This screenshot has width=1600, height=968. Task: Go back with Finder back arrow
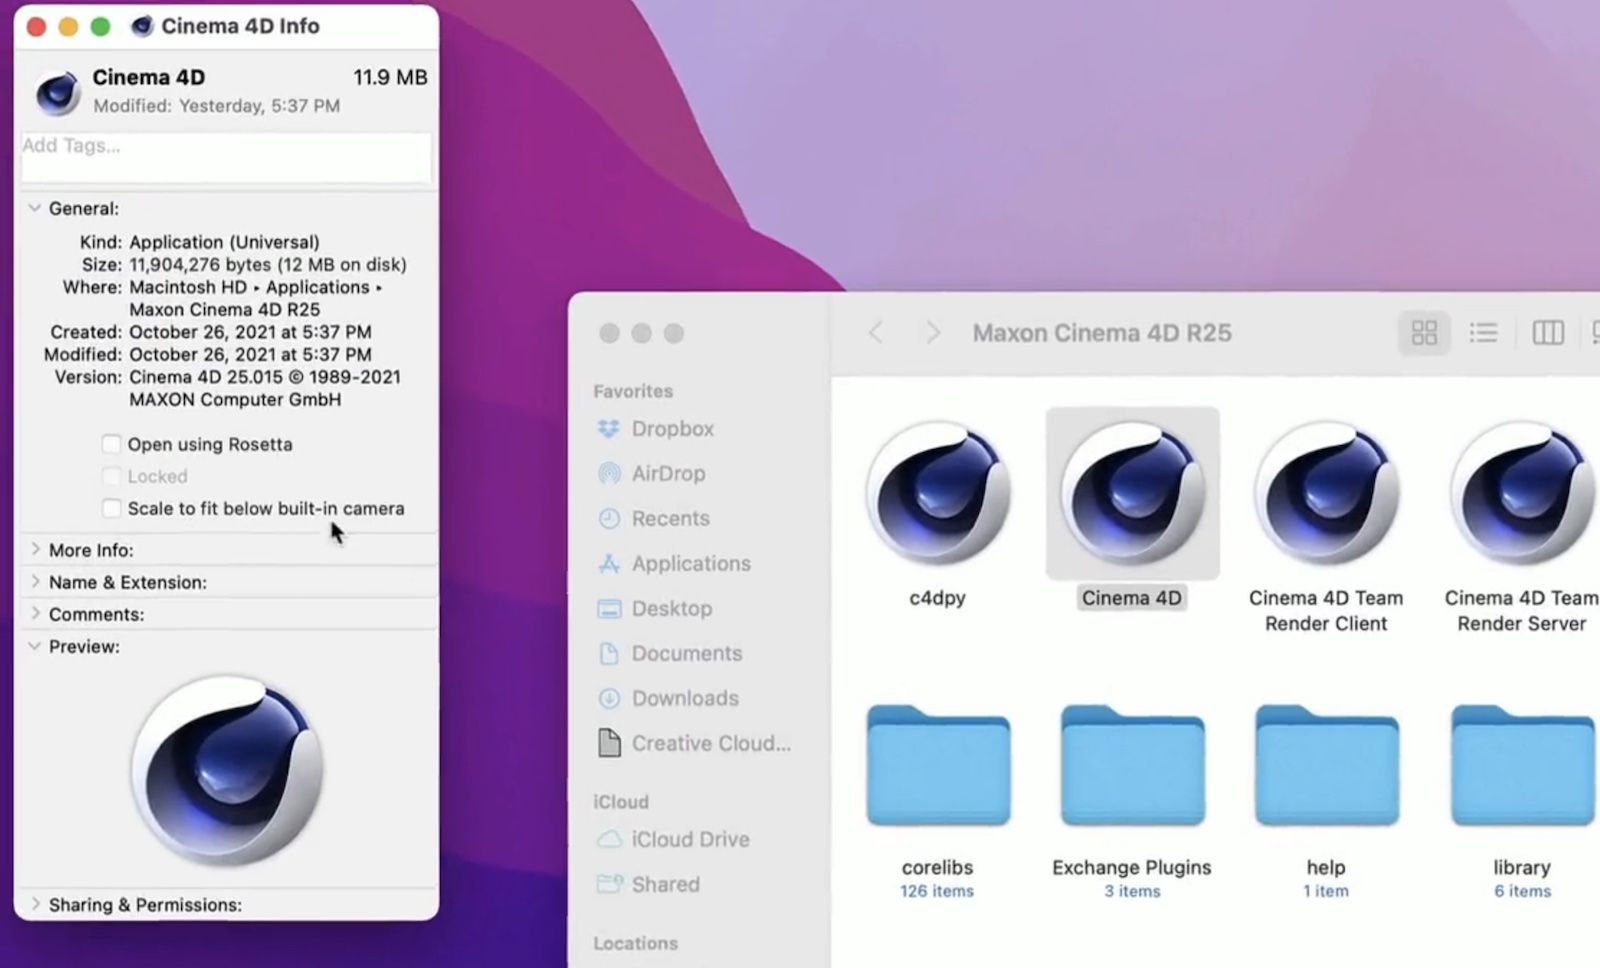click(x=876, y=332)
